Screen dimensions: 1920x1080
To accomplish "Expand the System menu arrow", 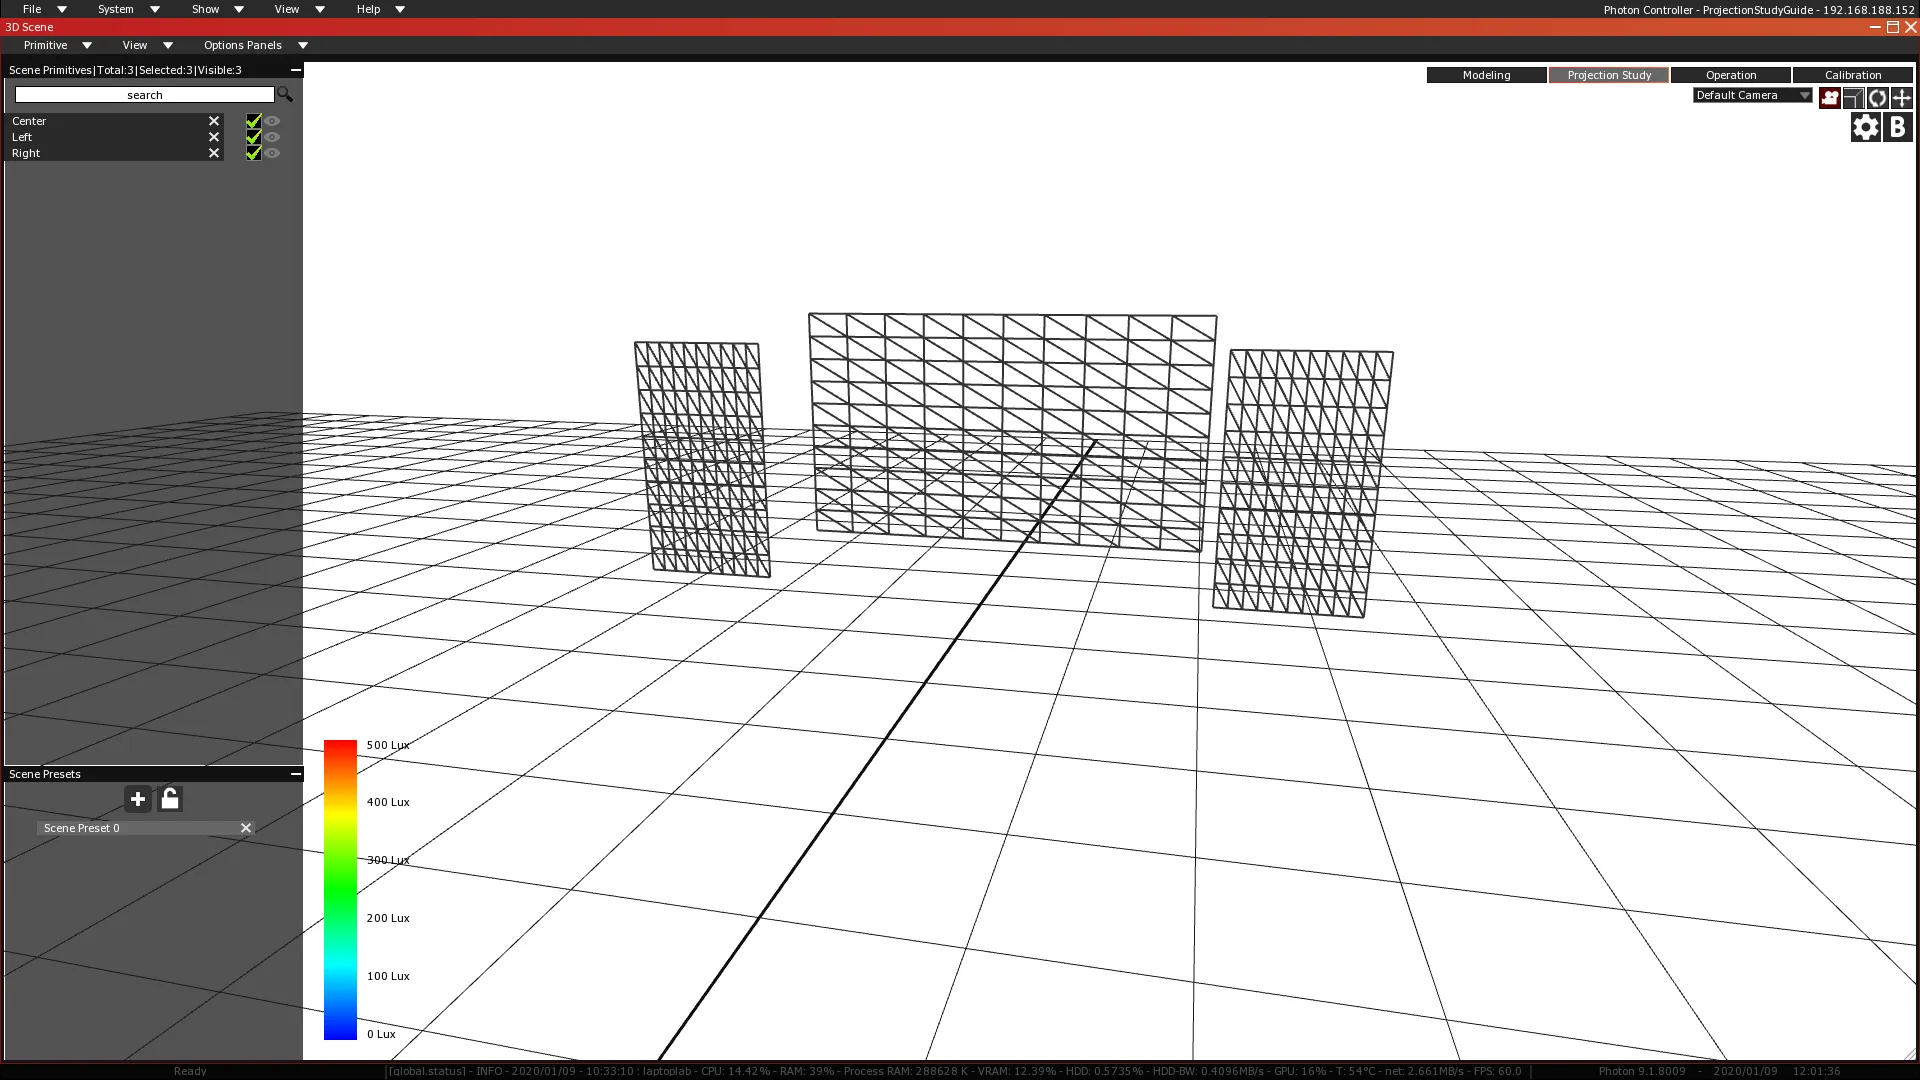I will [x=155, y=9].
